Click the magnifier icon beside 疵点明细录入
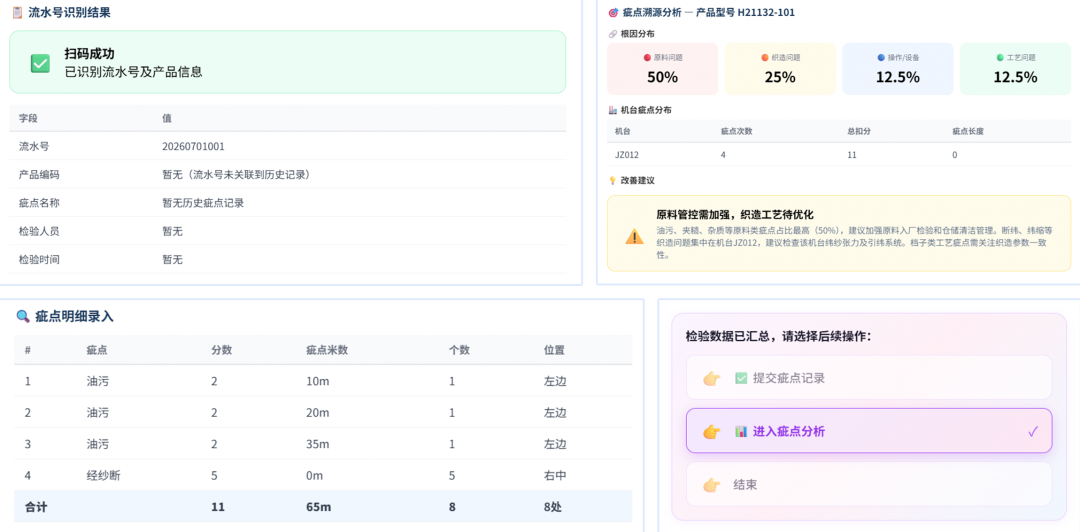 tap(23, 316)
